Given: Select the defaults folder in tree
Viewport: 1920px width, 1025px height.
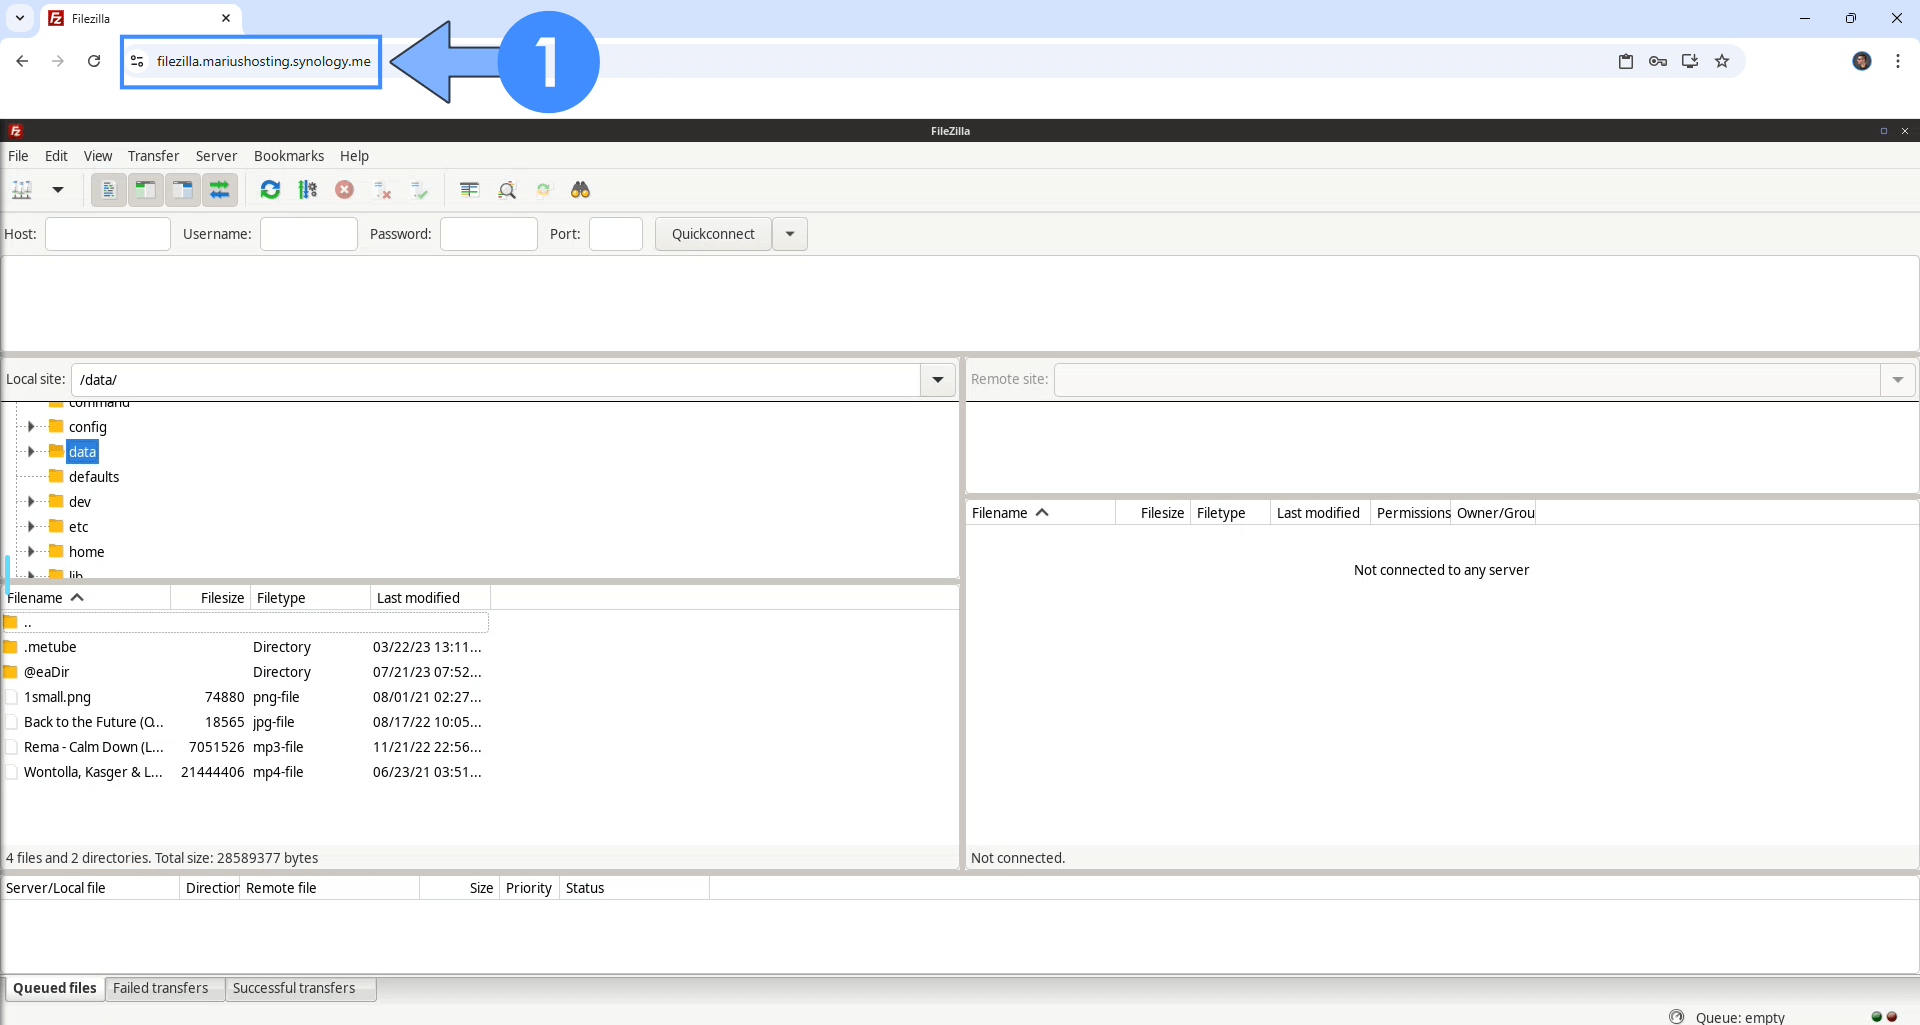Looking at the screenshot, I should pos(94,477).
